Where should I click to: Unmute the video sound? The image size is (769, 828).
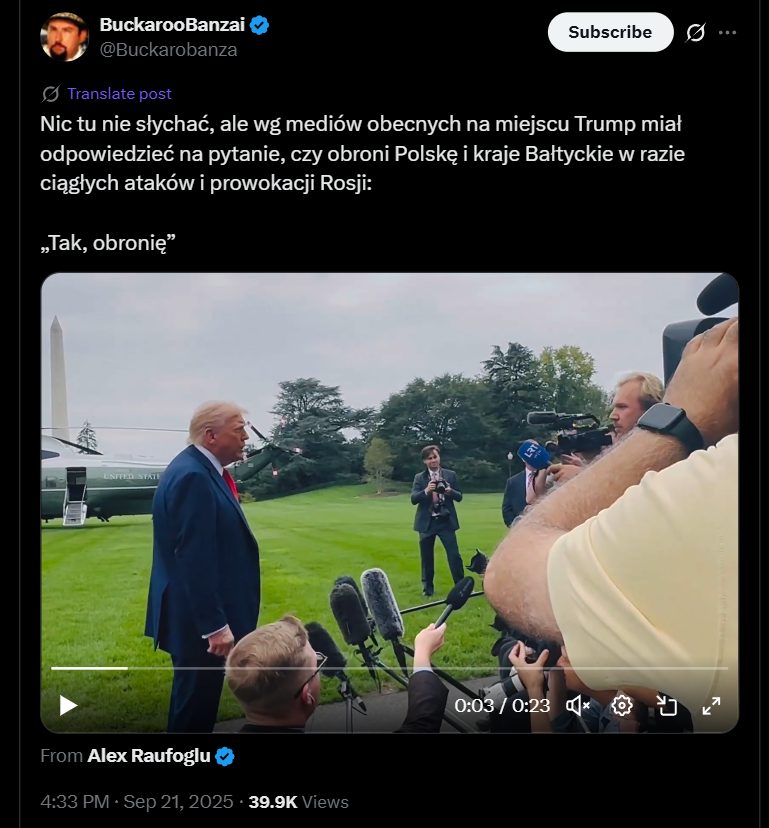[578, 705]
